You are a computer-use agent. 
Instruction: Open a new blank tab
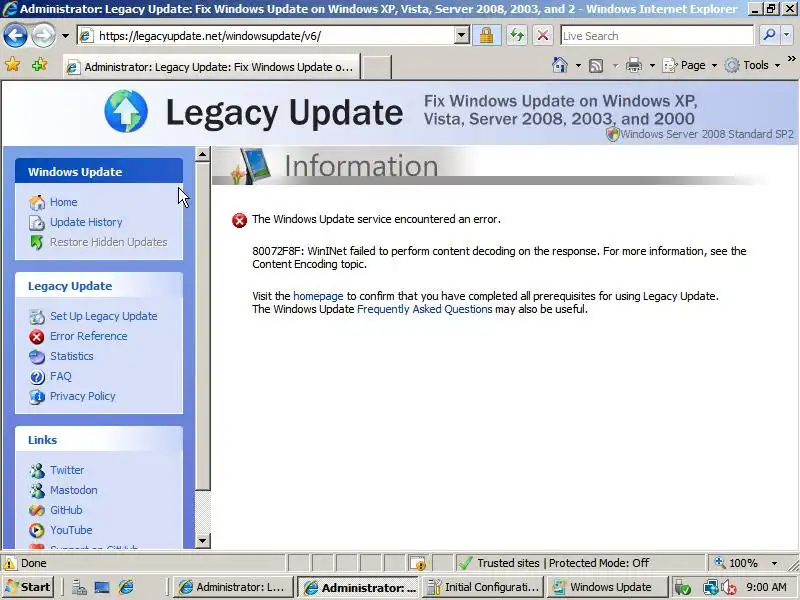pyautogui.click(x=377, y=67)
